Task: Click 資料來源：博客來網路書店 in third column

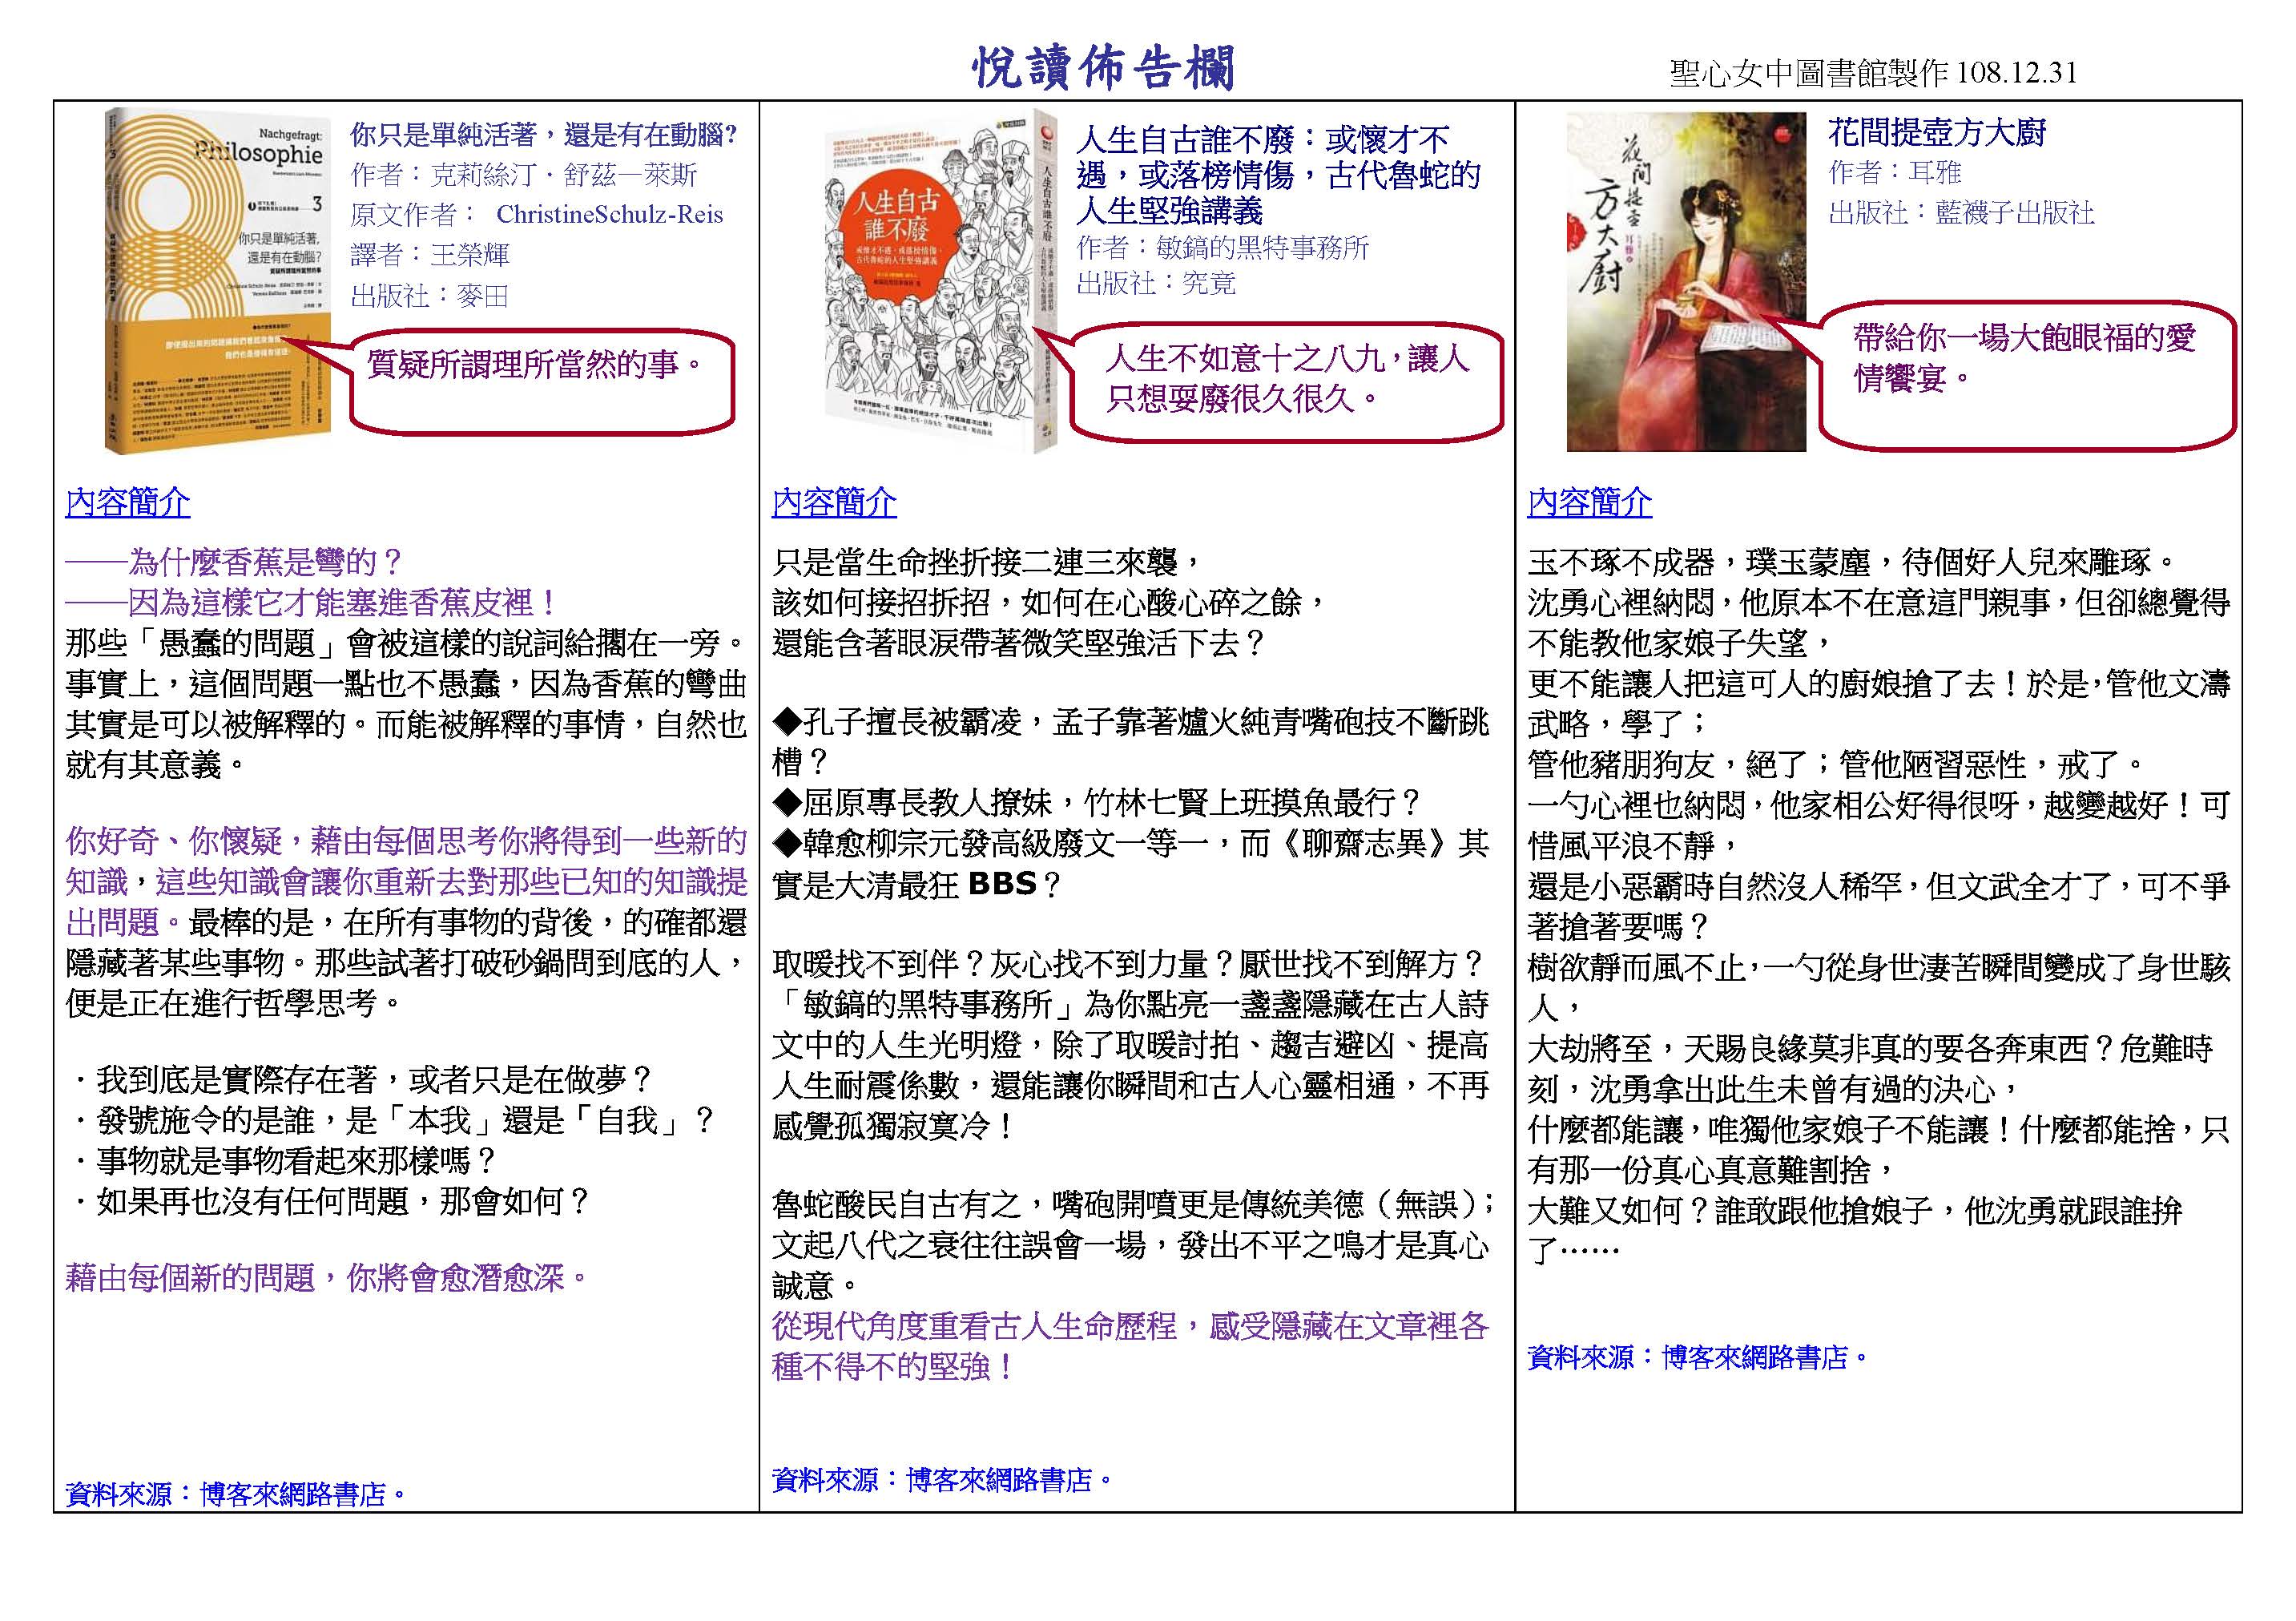Action: pos(1699,1357)
